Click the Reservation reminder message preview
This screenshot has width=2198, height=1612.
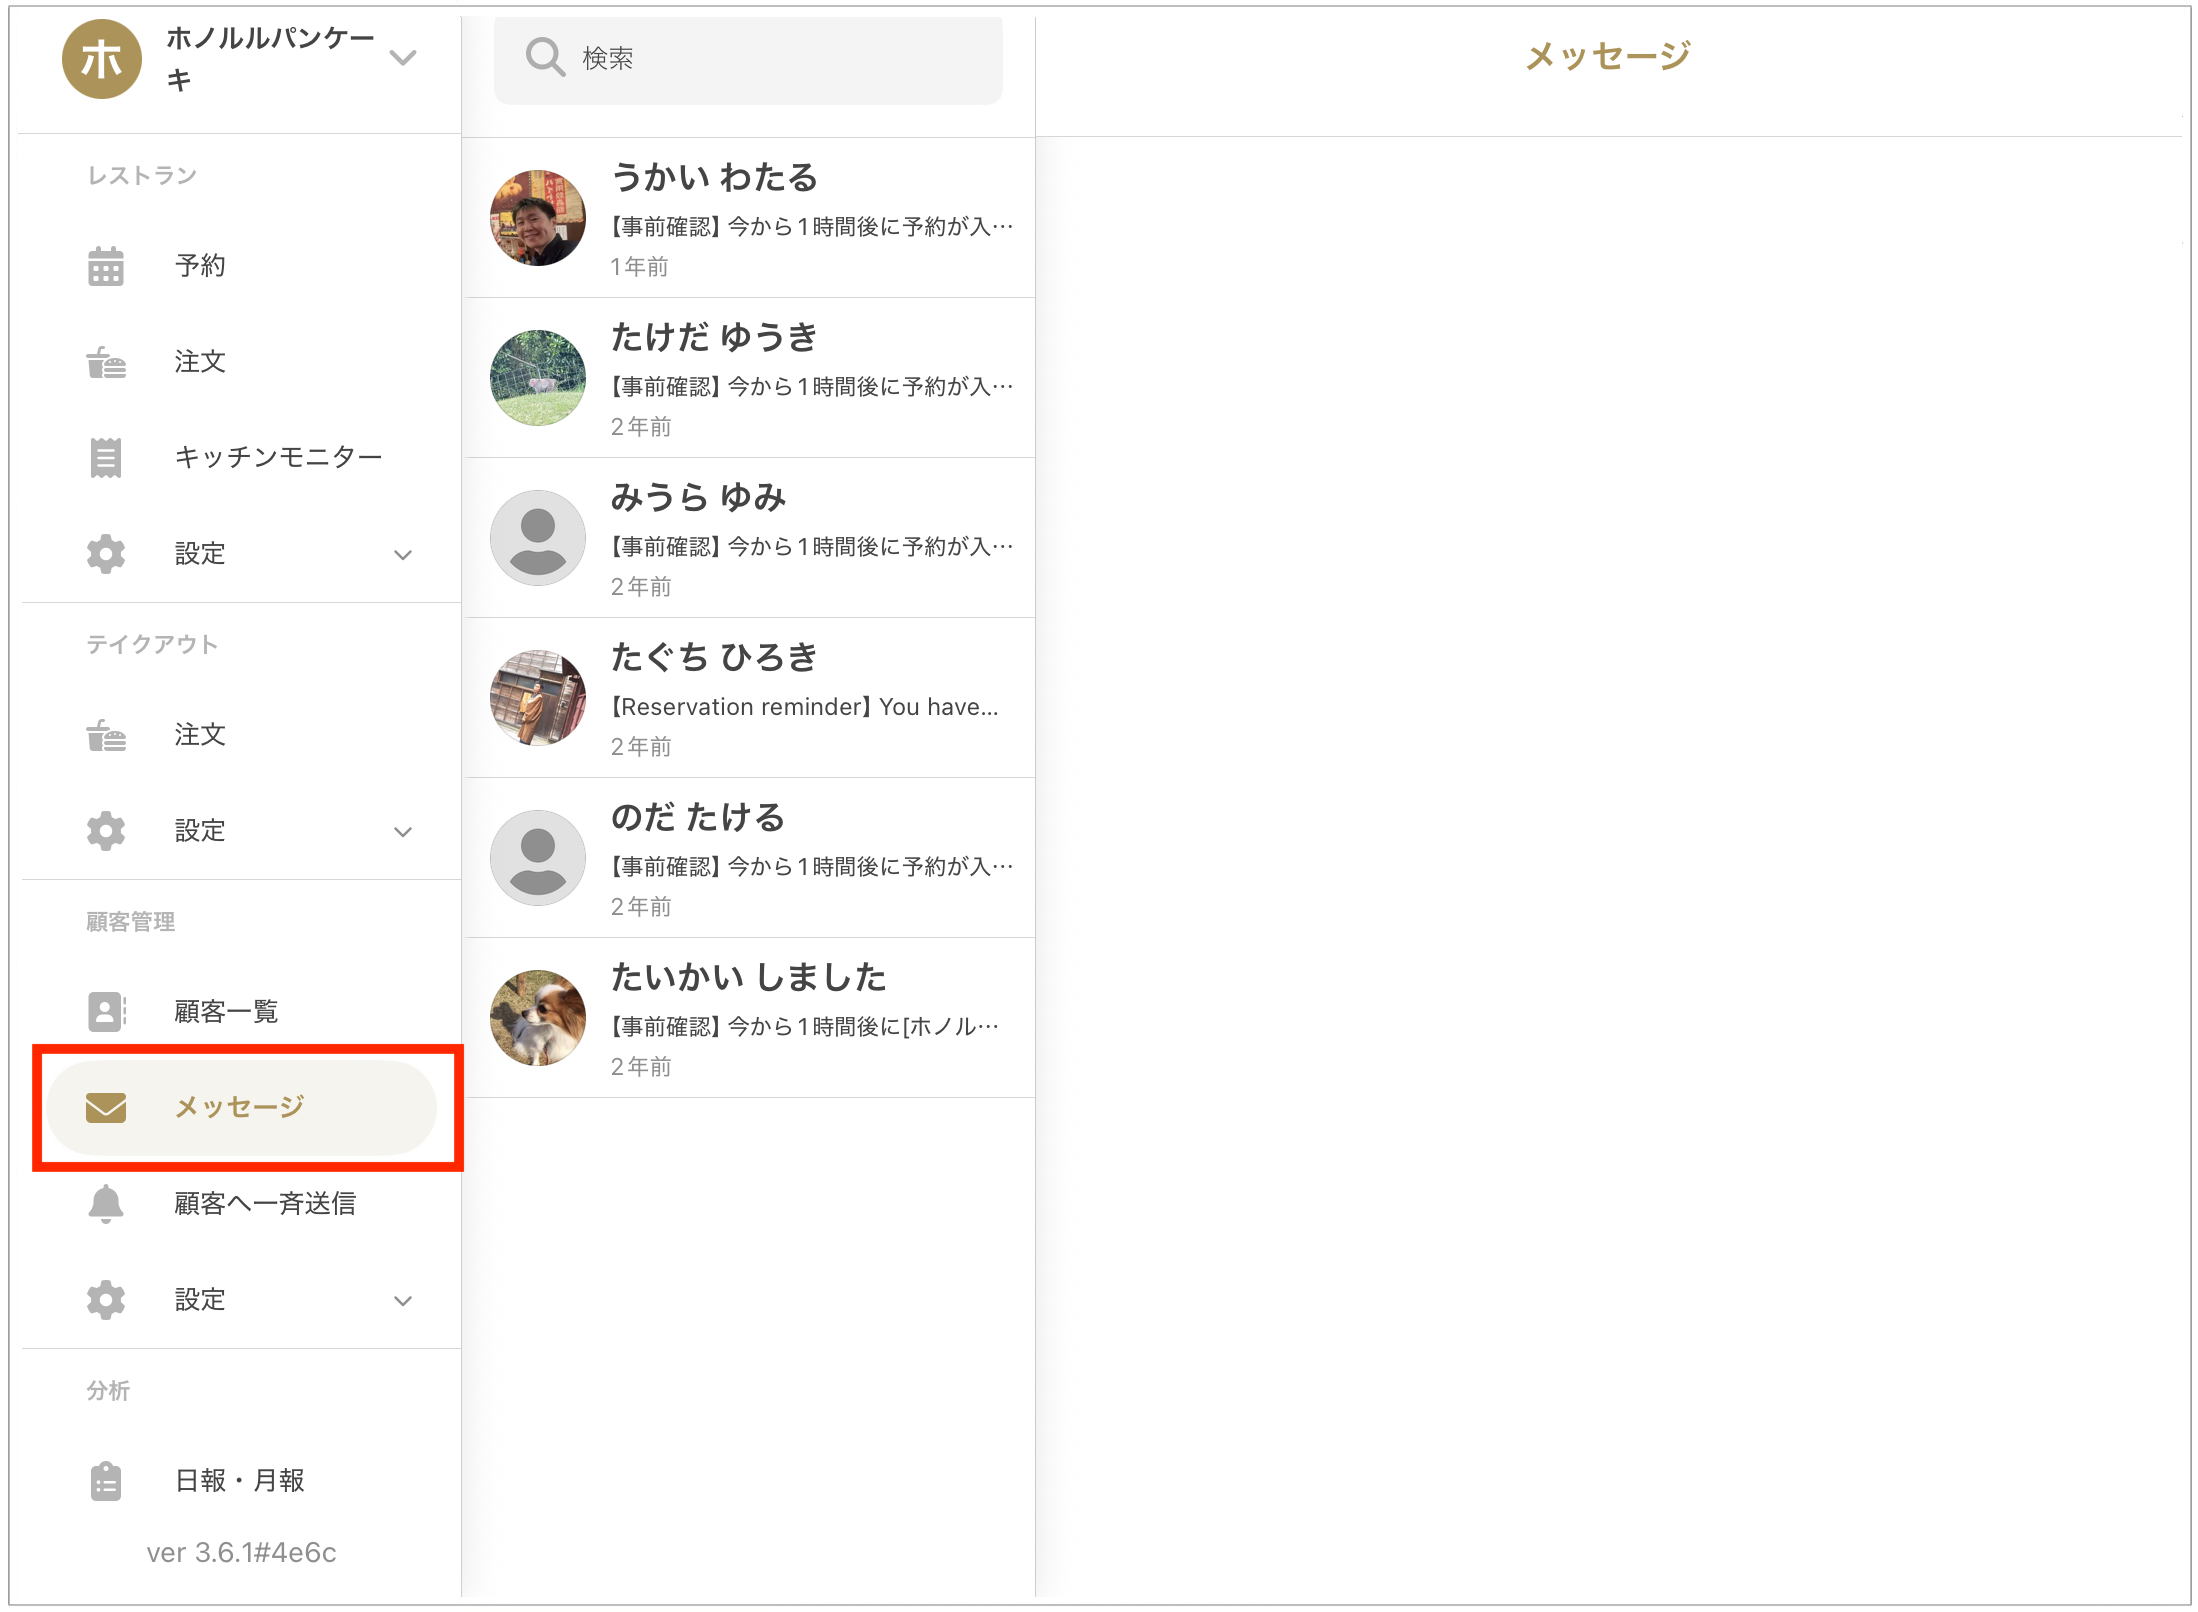(805, 707)
